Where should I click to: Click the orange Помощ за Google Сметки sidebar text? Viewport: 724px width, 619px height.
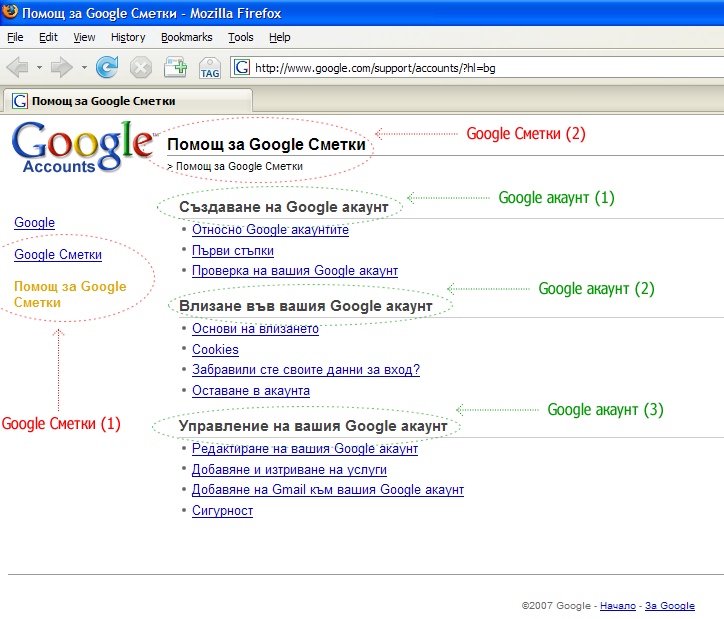coord(70,294)
